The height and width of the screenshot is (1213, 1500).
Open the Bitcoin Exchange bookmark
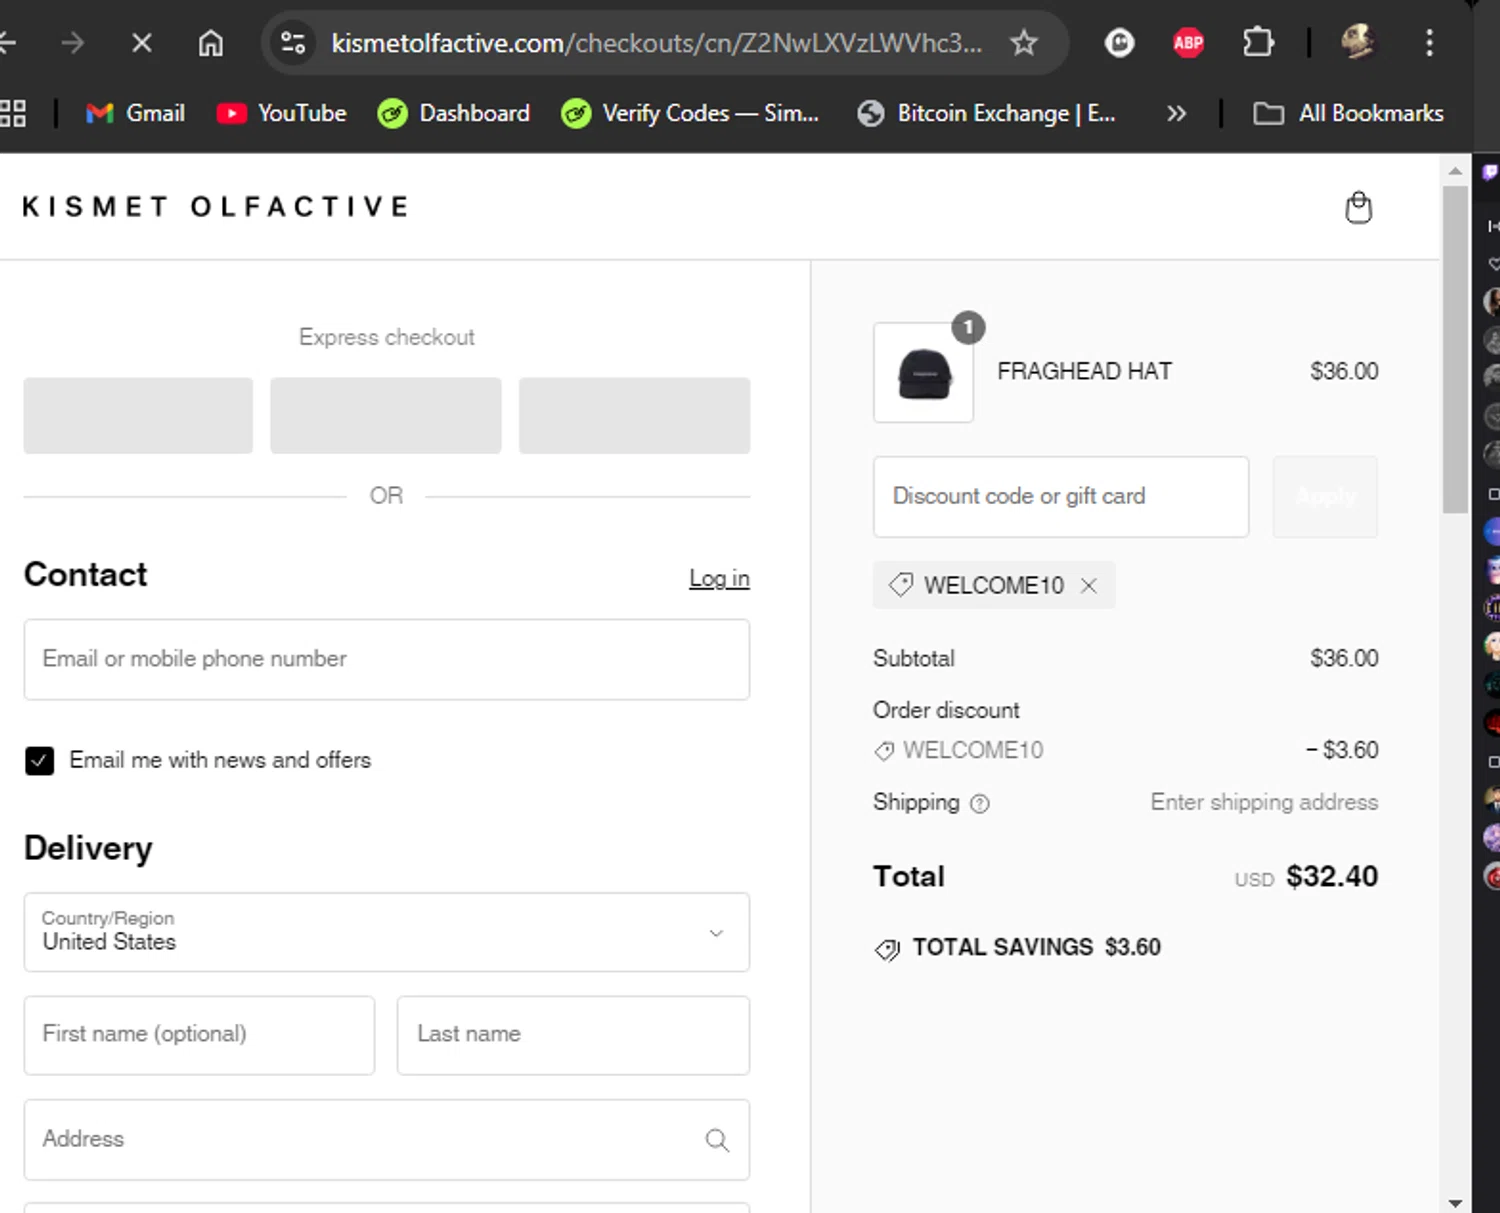coord(986,113)
